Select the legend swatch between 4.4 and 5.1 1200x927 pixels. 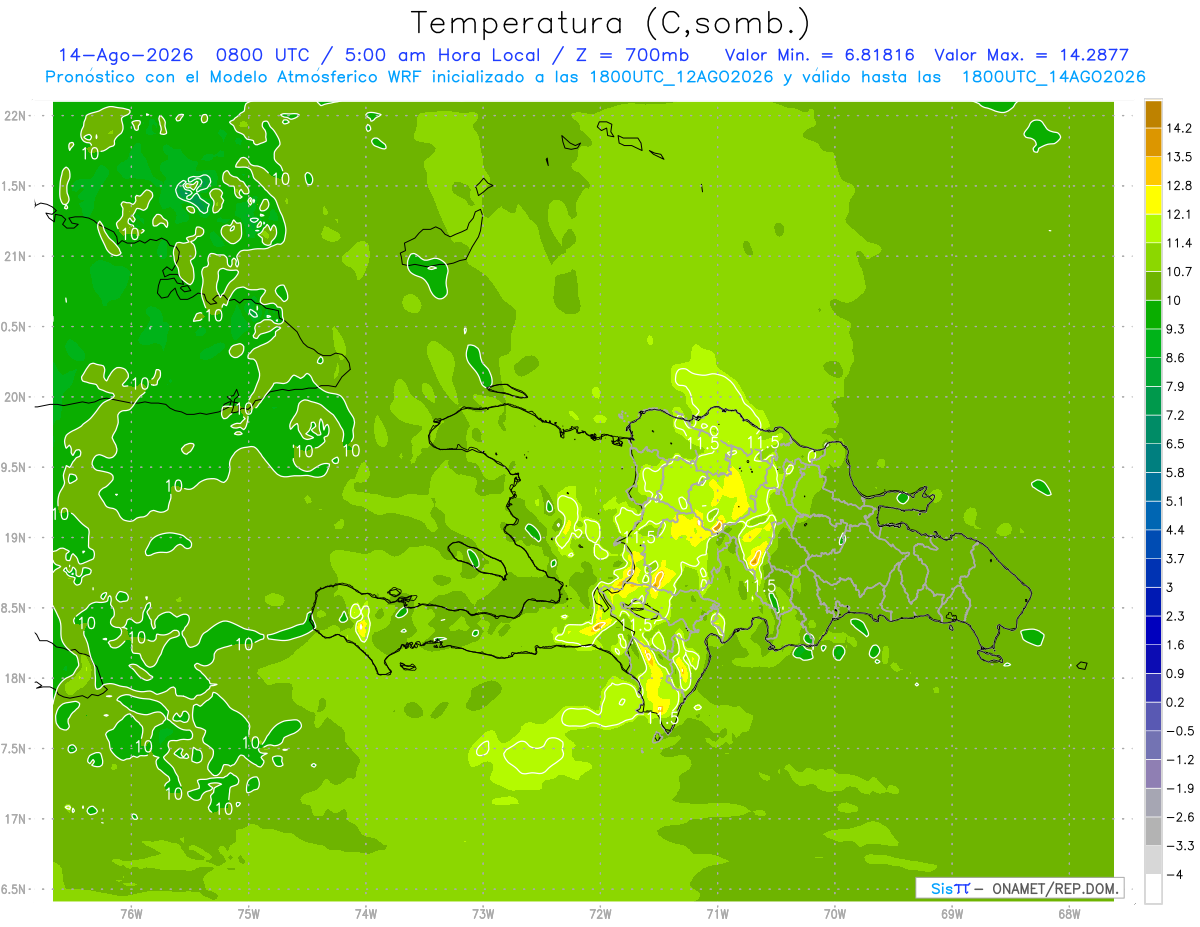tap(1153, 516)
